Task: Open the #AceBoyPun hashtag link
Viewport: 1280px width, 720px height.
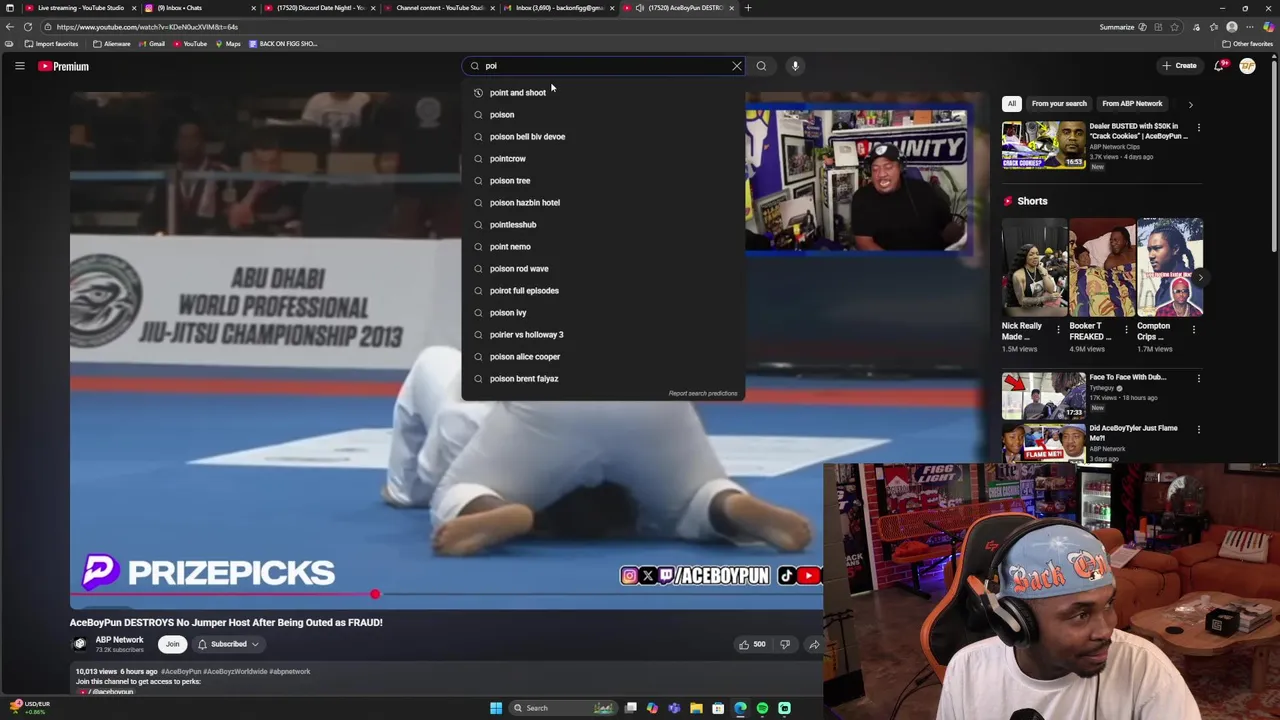Action: 181,672
